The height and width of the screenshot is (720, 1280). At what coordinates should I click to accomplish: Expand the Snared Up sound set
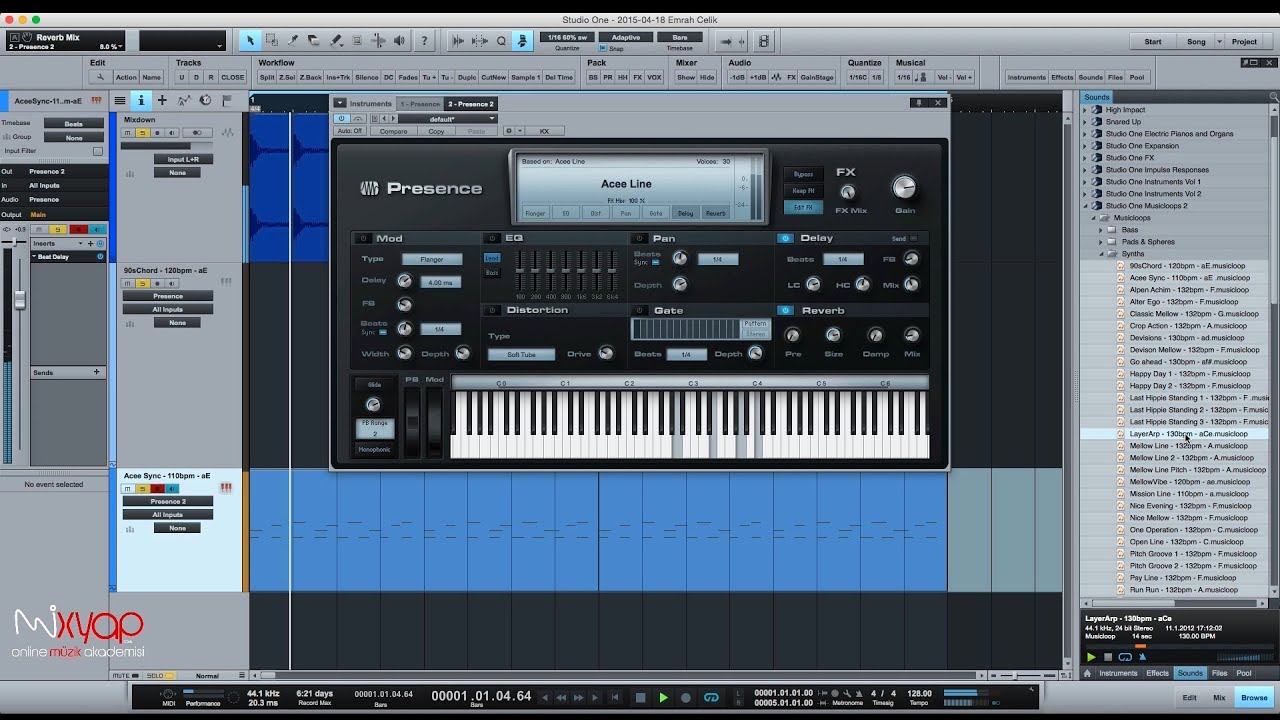[x=1085, y=122]
